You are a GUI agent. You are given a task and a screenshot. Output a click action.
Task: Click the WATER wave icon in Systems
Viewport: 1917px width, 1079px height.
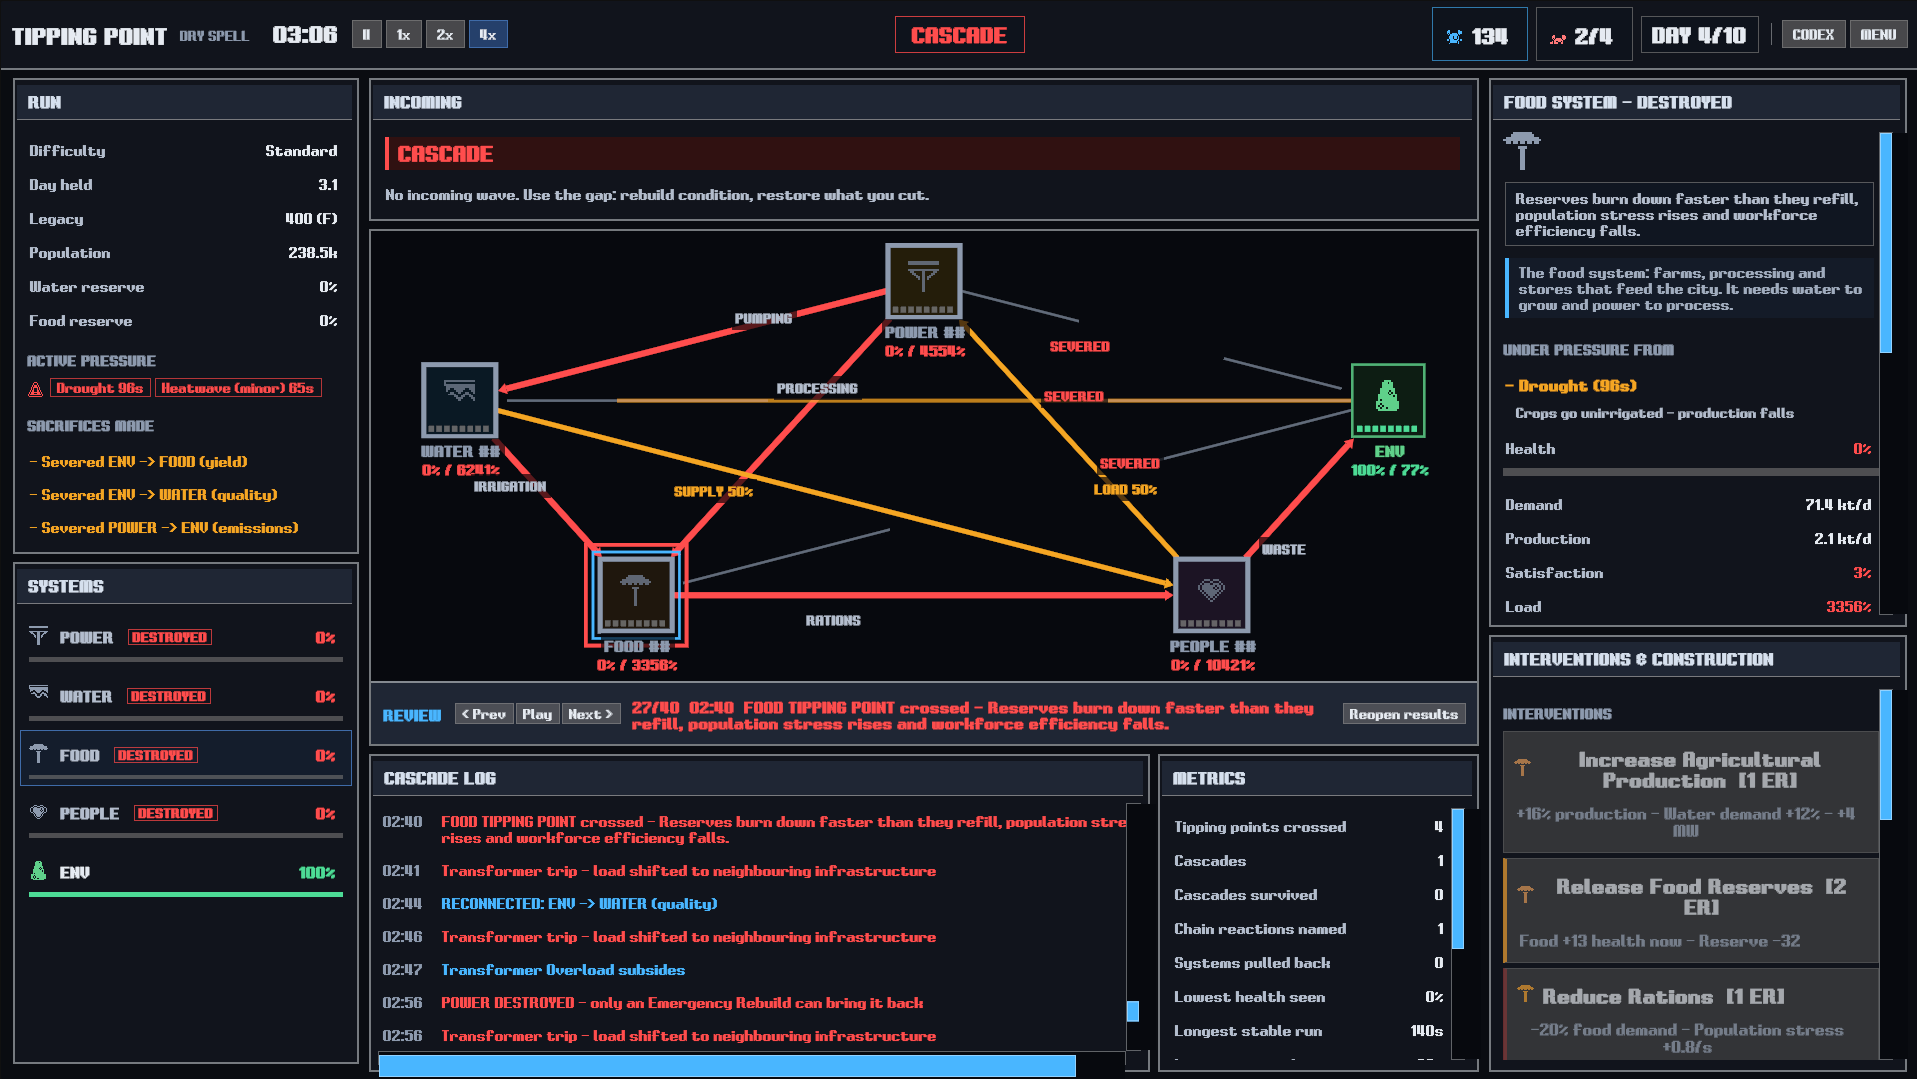coord(38,693)
